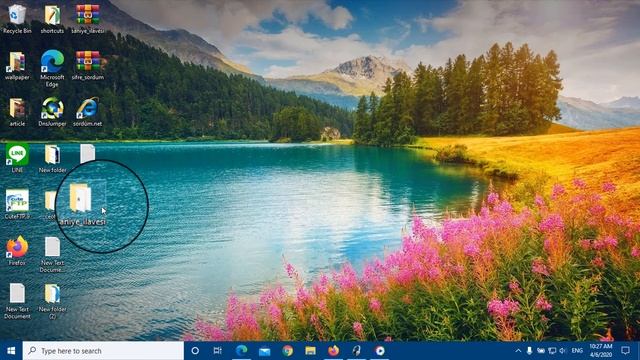Launch the DnsJumper desktop shortcut
The image size is (640, 360).
pyautogui.click(x=52, y=112)
